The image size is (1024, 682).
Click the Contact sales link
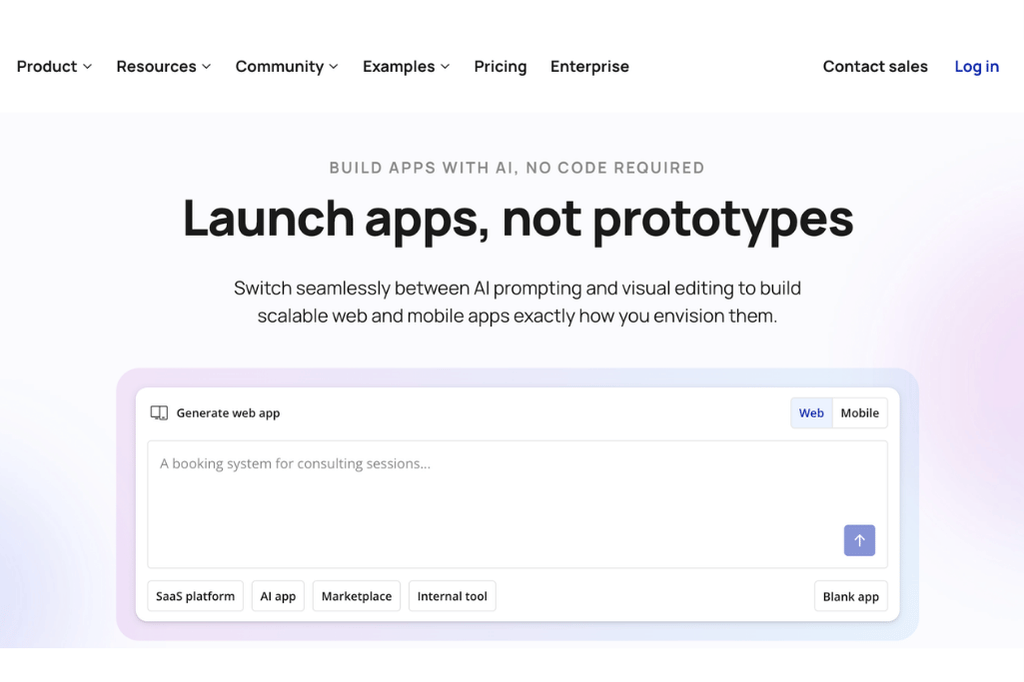tap(875, 67)
